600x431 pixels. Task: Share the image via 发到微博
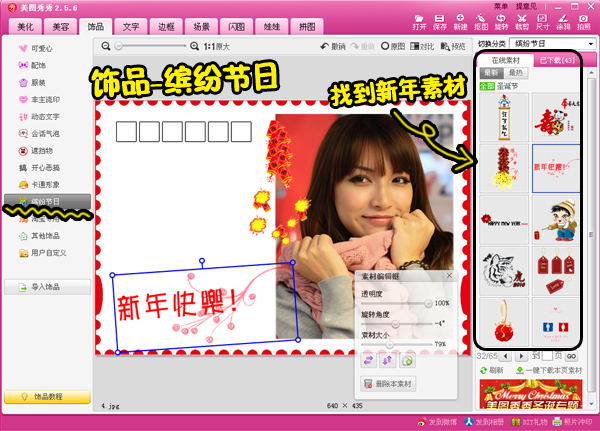[437, 422]
